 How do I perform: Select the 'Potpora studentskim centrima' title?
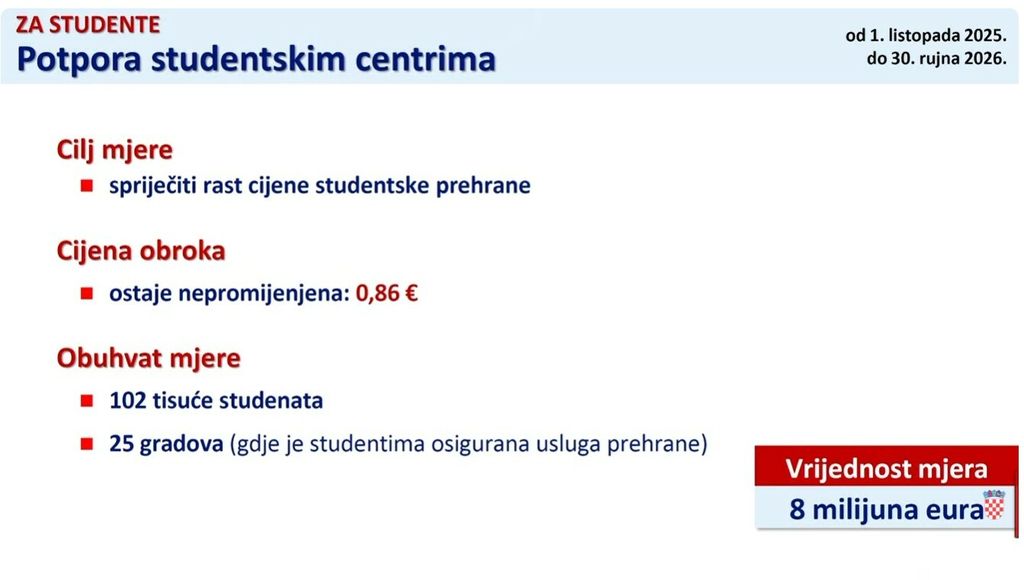tap(256, 59)
